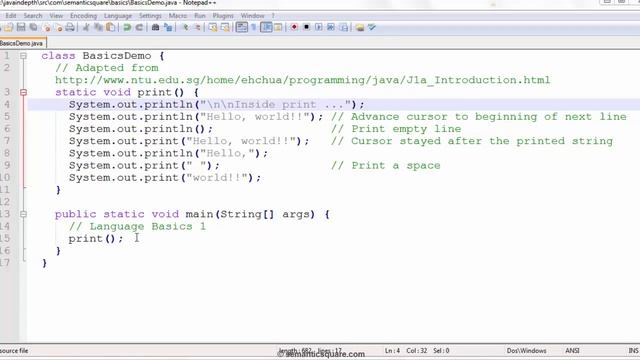Click the 'Sel : 0' status bar field
This screenshot has height=360, width=640.
pos(441,351)
